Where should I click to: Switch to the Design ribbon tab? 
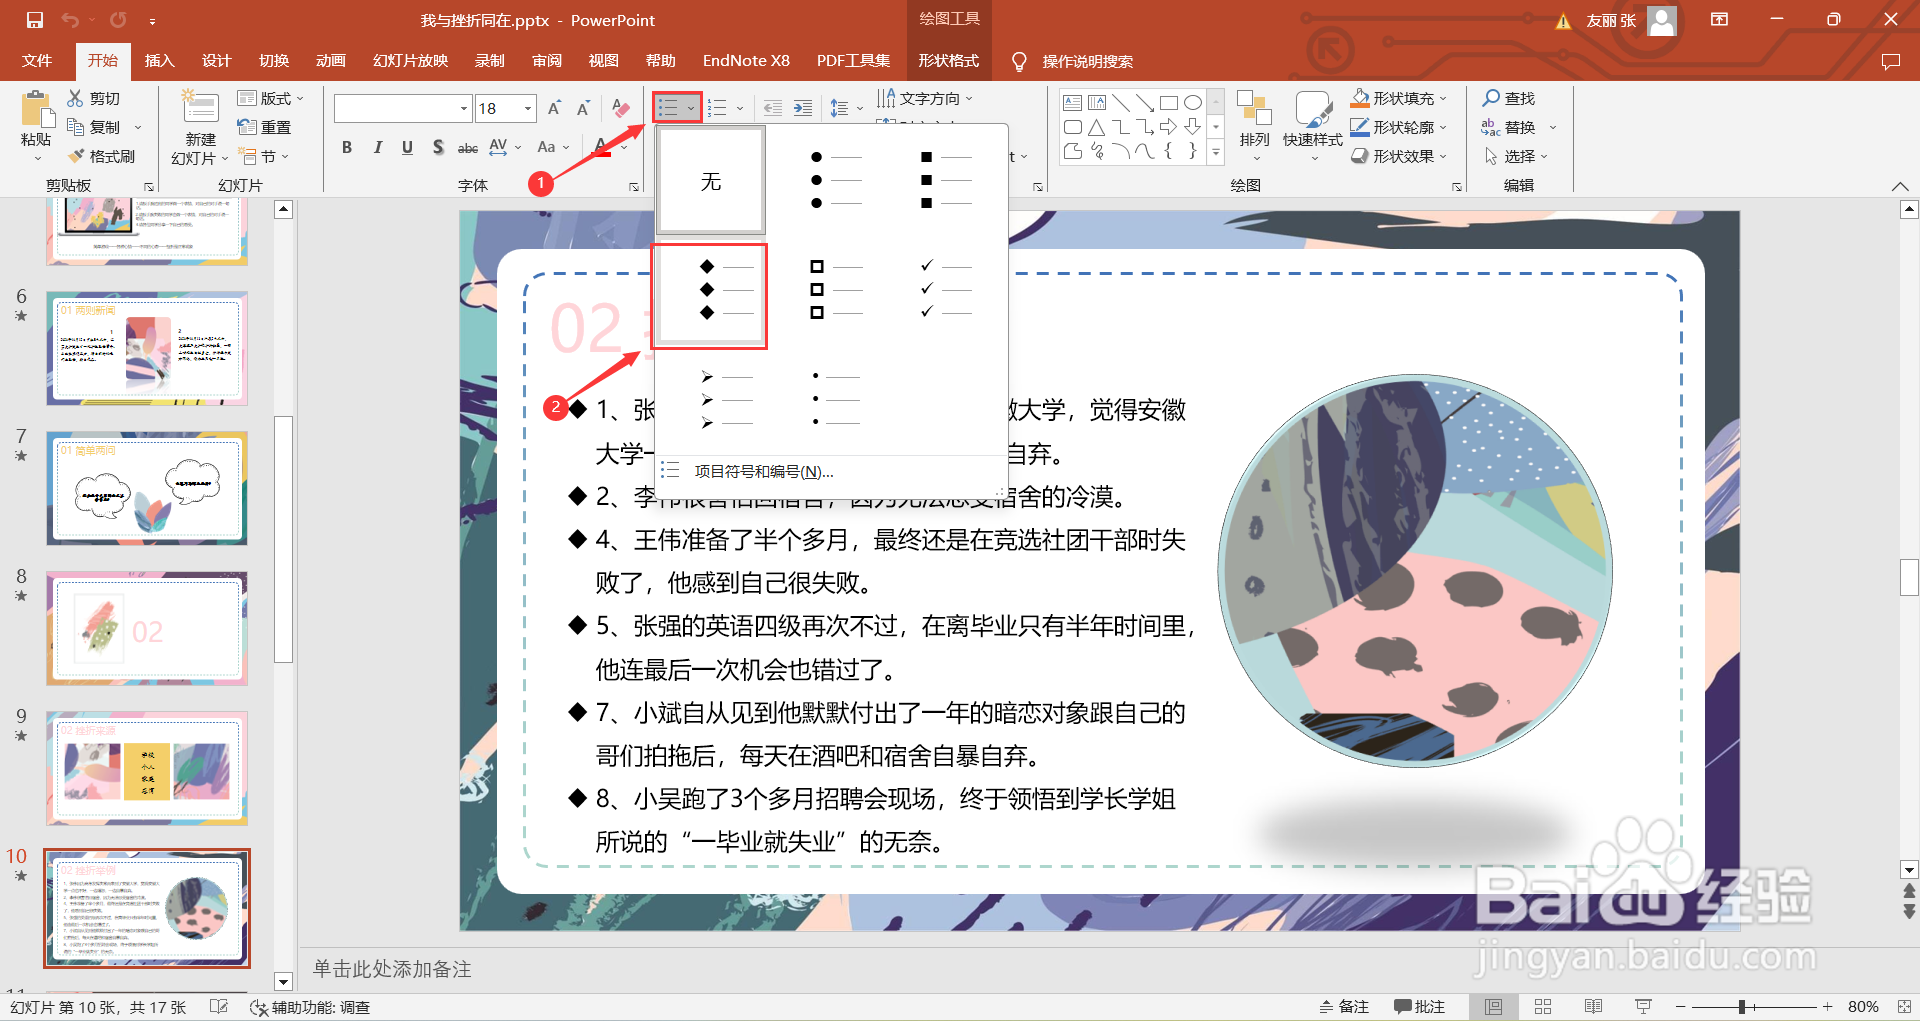click(217, 61)
